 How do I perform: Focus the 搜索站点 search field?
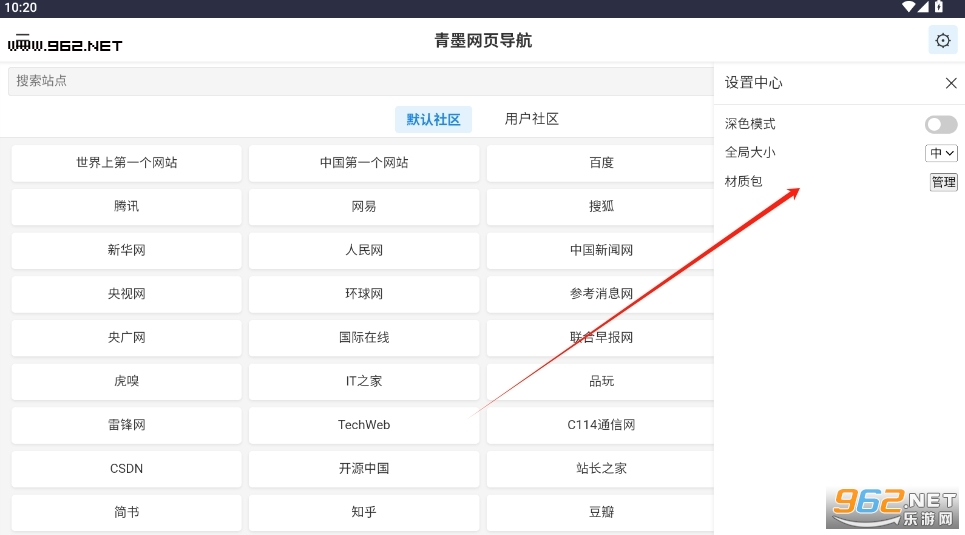click(361, 81)
